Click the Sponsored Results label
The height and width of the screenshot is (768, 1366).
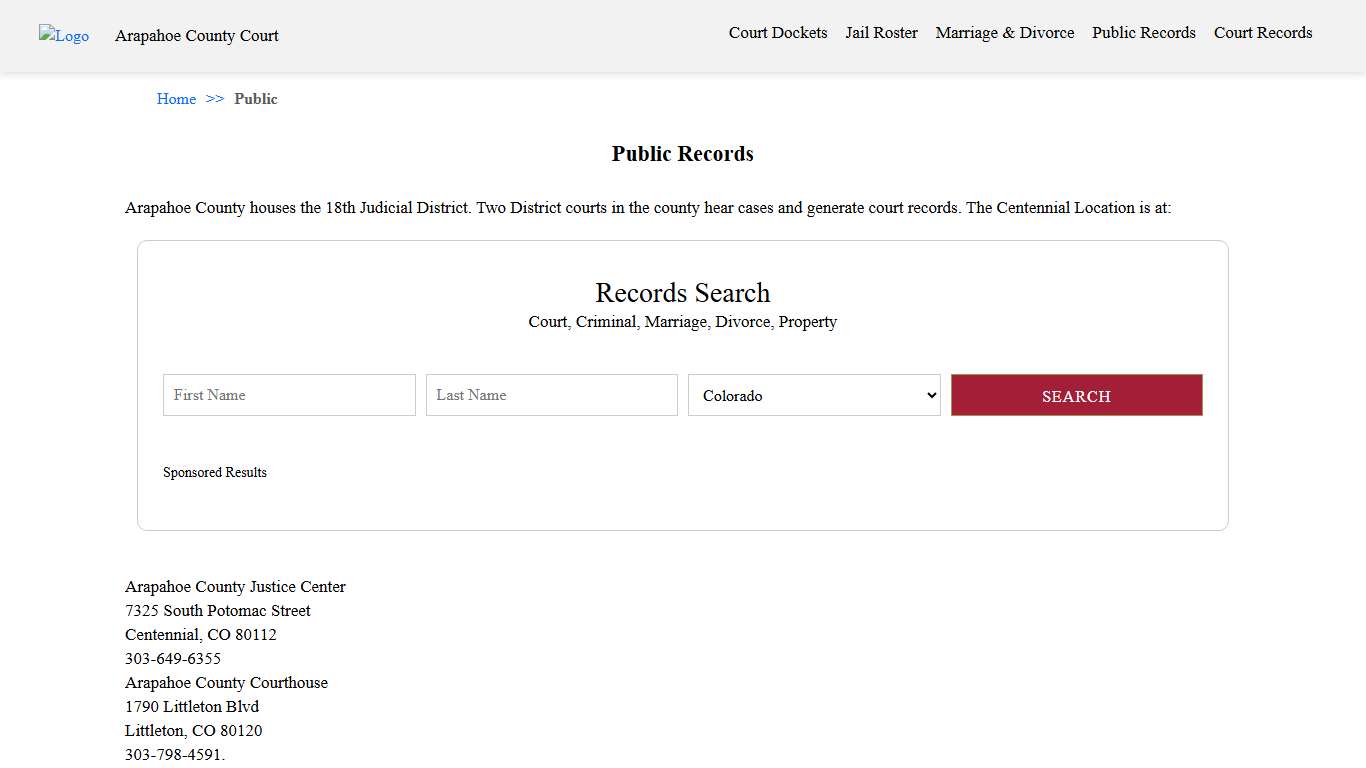click(215, 472)
